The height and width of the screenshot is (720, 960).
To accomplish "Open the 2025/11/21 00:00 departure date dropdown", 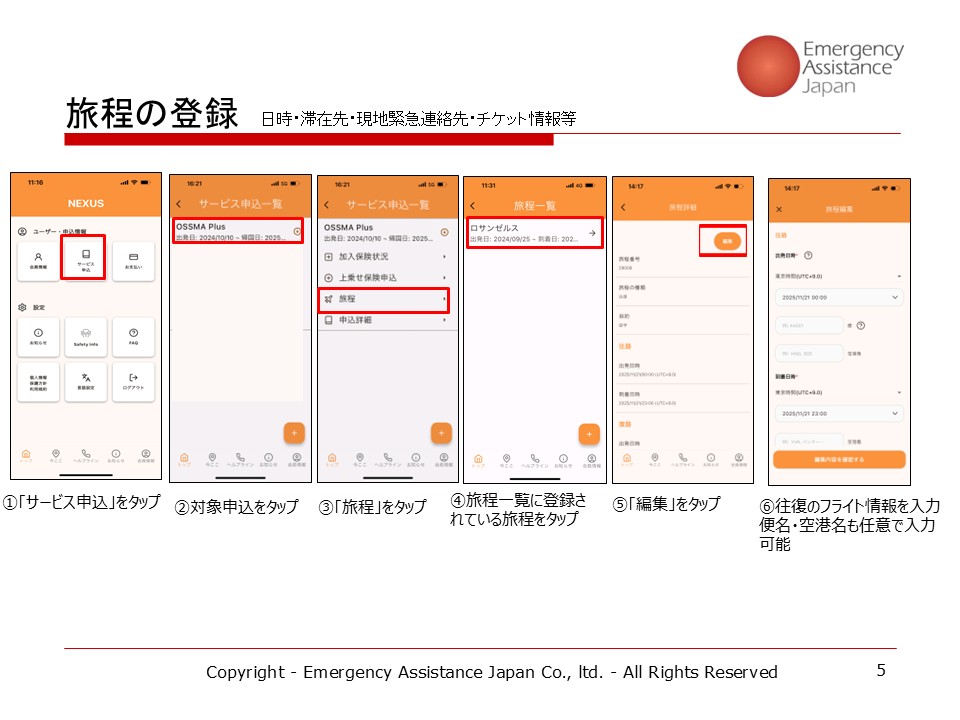I will click(838, 297).
